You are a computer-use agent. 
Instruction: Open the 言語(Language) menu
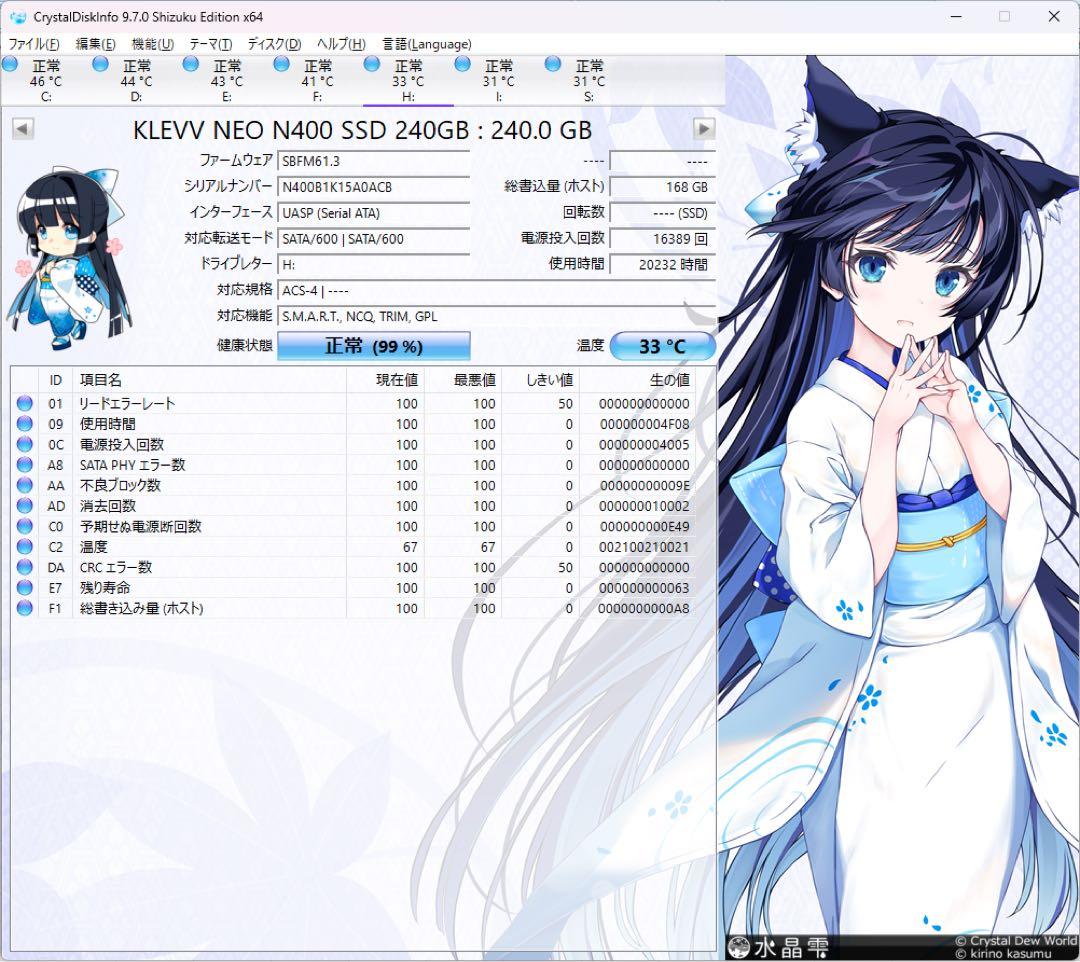click(x=427, y=44)
